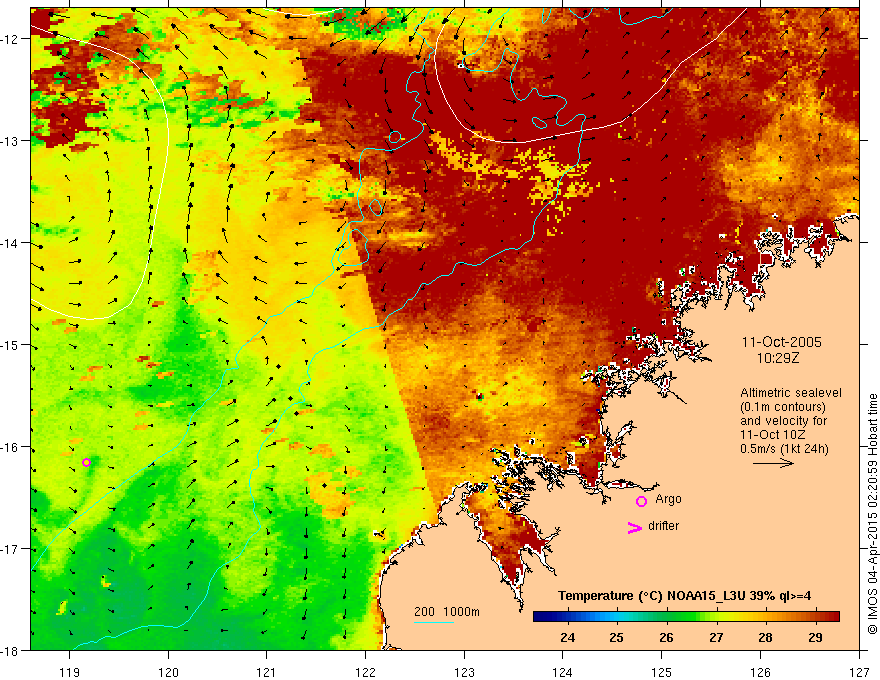Click the 11-Oct-2005 date text
The image size is (880, 680).
click(x=782, y=342)
